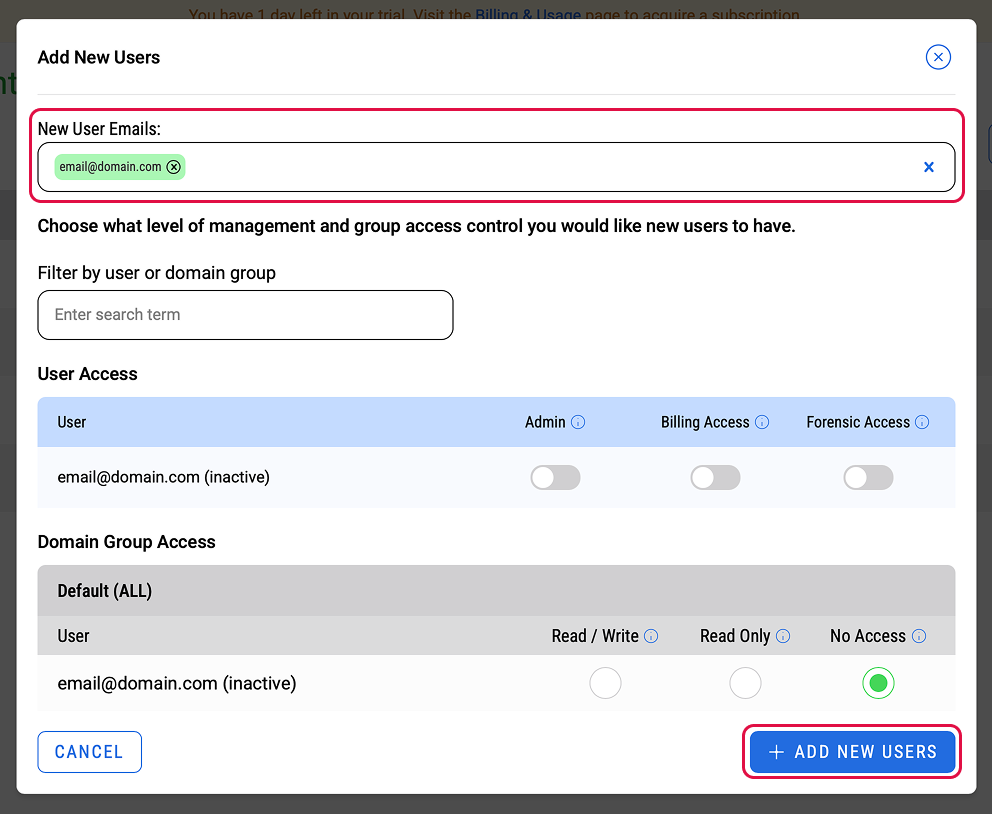
Task: Focus the Enter search term field
Action: pos(245,315)
